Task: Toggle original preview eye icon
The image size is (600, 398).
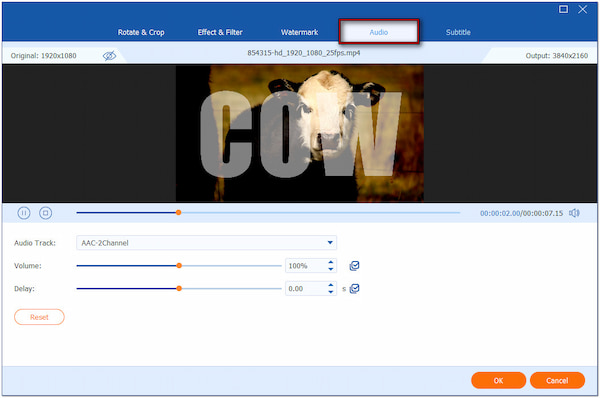Action: click(x=109, y=56)
